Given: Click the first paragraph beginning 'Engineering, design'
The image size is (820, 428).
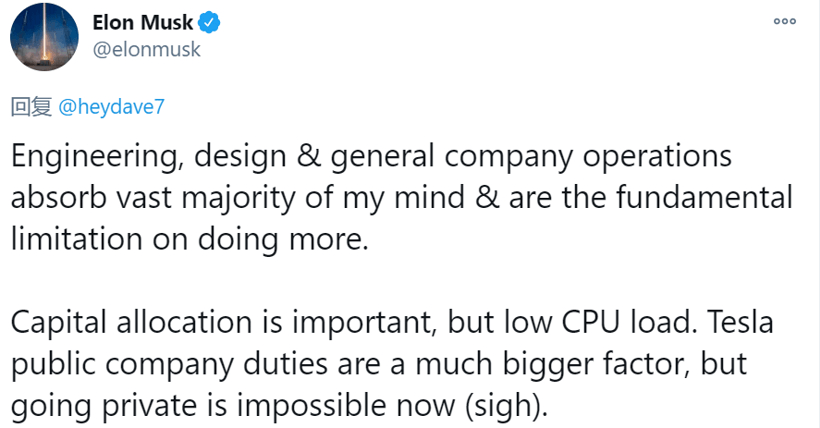Looking at the screenshot, I should click(x=402, y=198).
